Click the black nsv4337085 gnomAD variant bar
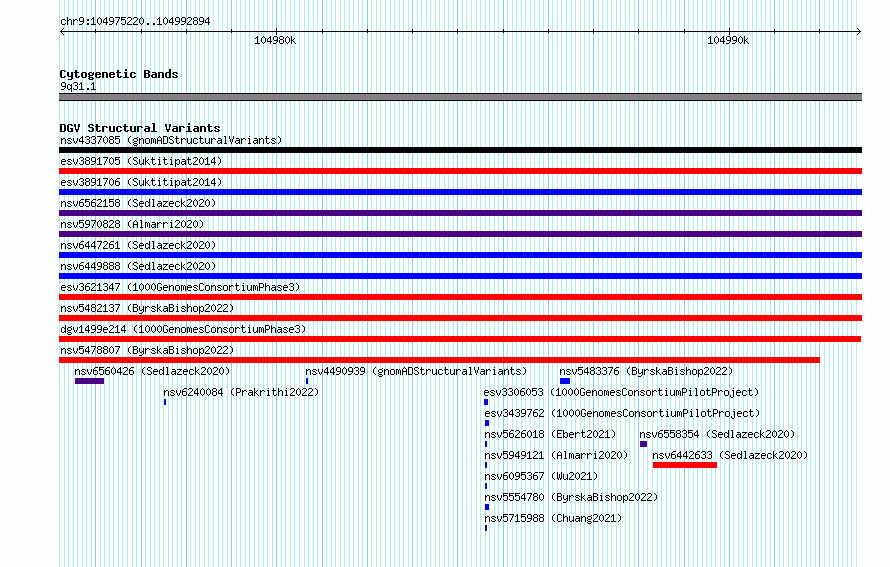890x567 pixels. 460,150
